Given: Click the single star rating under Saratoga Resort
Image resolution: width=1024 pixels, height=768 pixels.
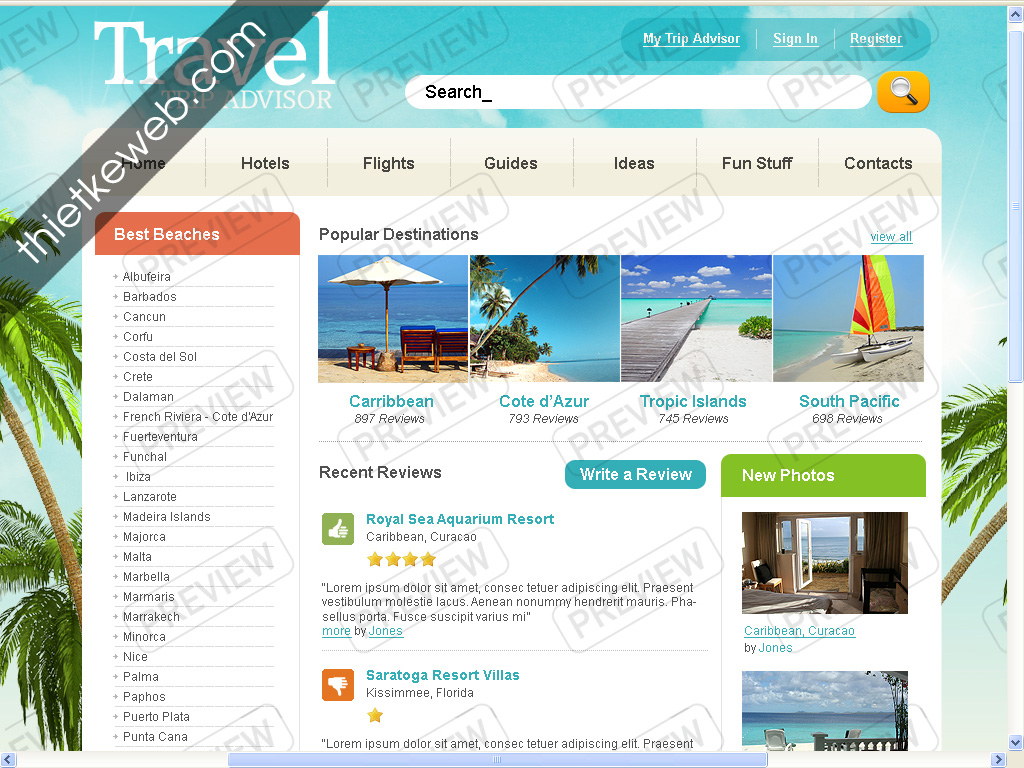Looking at the screenshot, I should 375,715.
